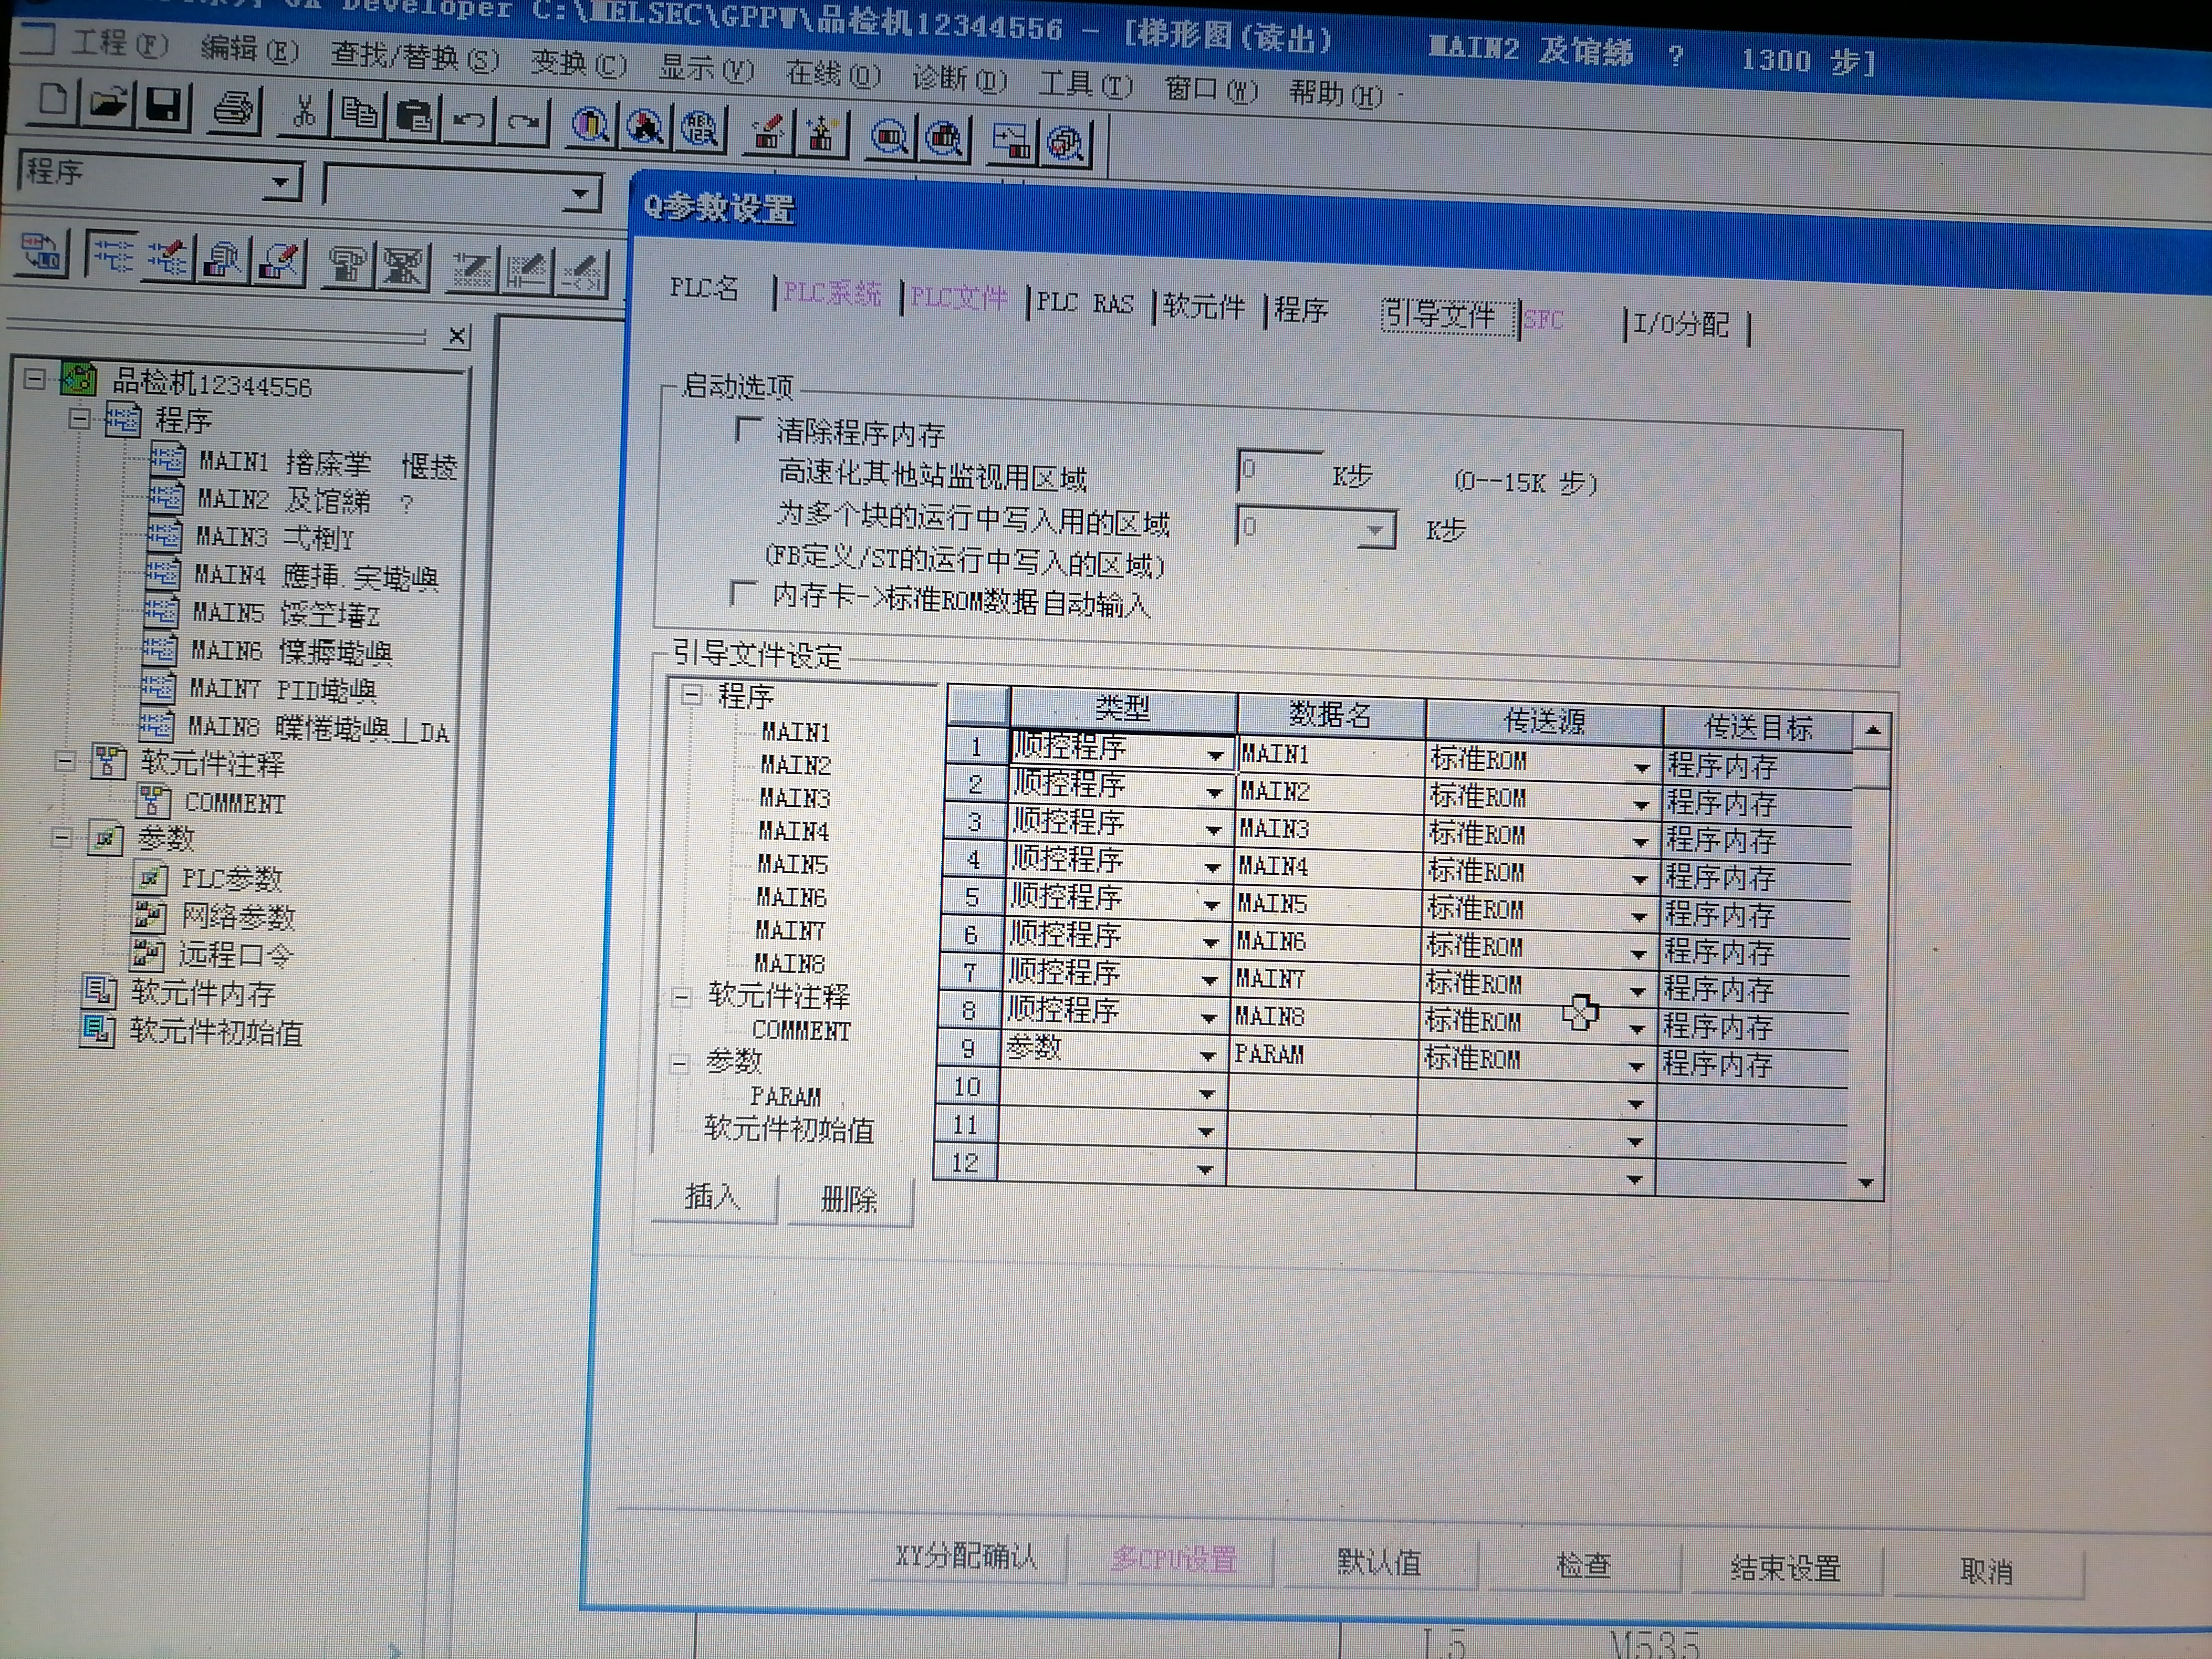Collapse the 软元件注释 node in project tree
Image resolution: width=2212 pixels, height=1659 pixels.
click(x=65, y=762)
